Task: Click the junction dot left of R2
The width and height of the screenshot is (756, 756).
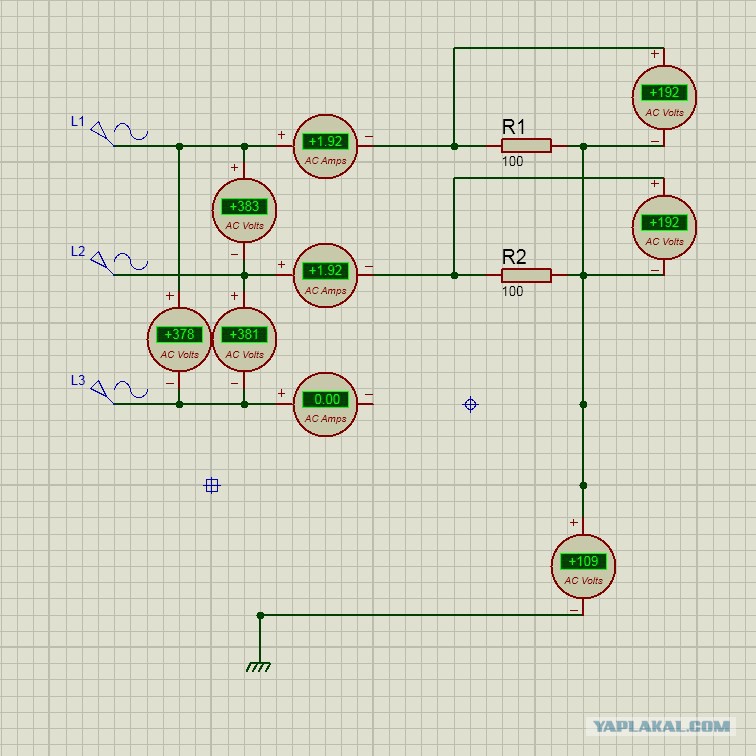Action: click(454, 275)
